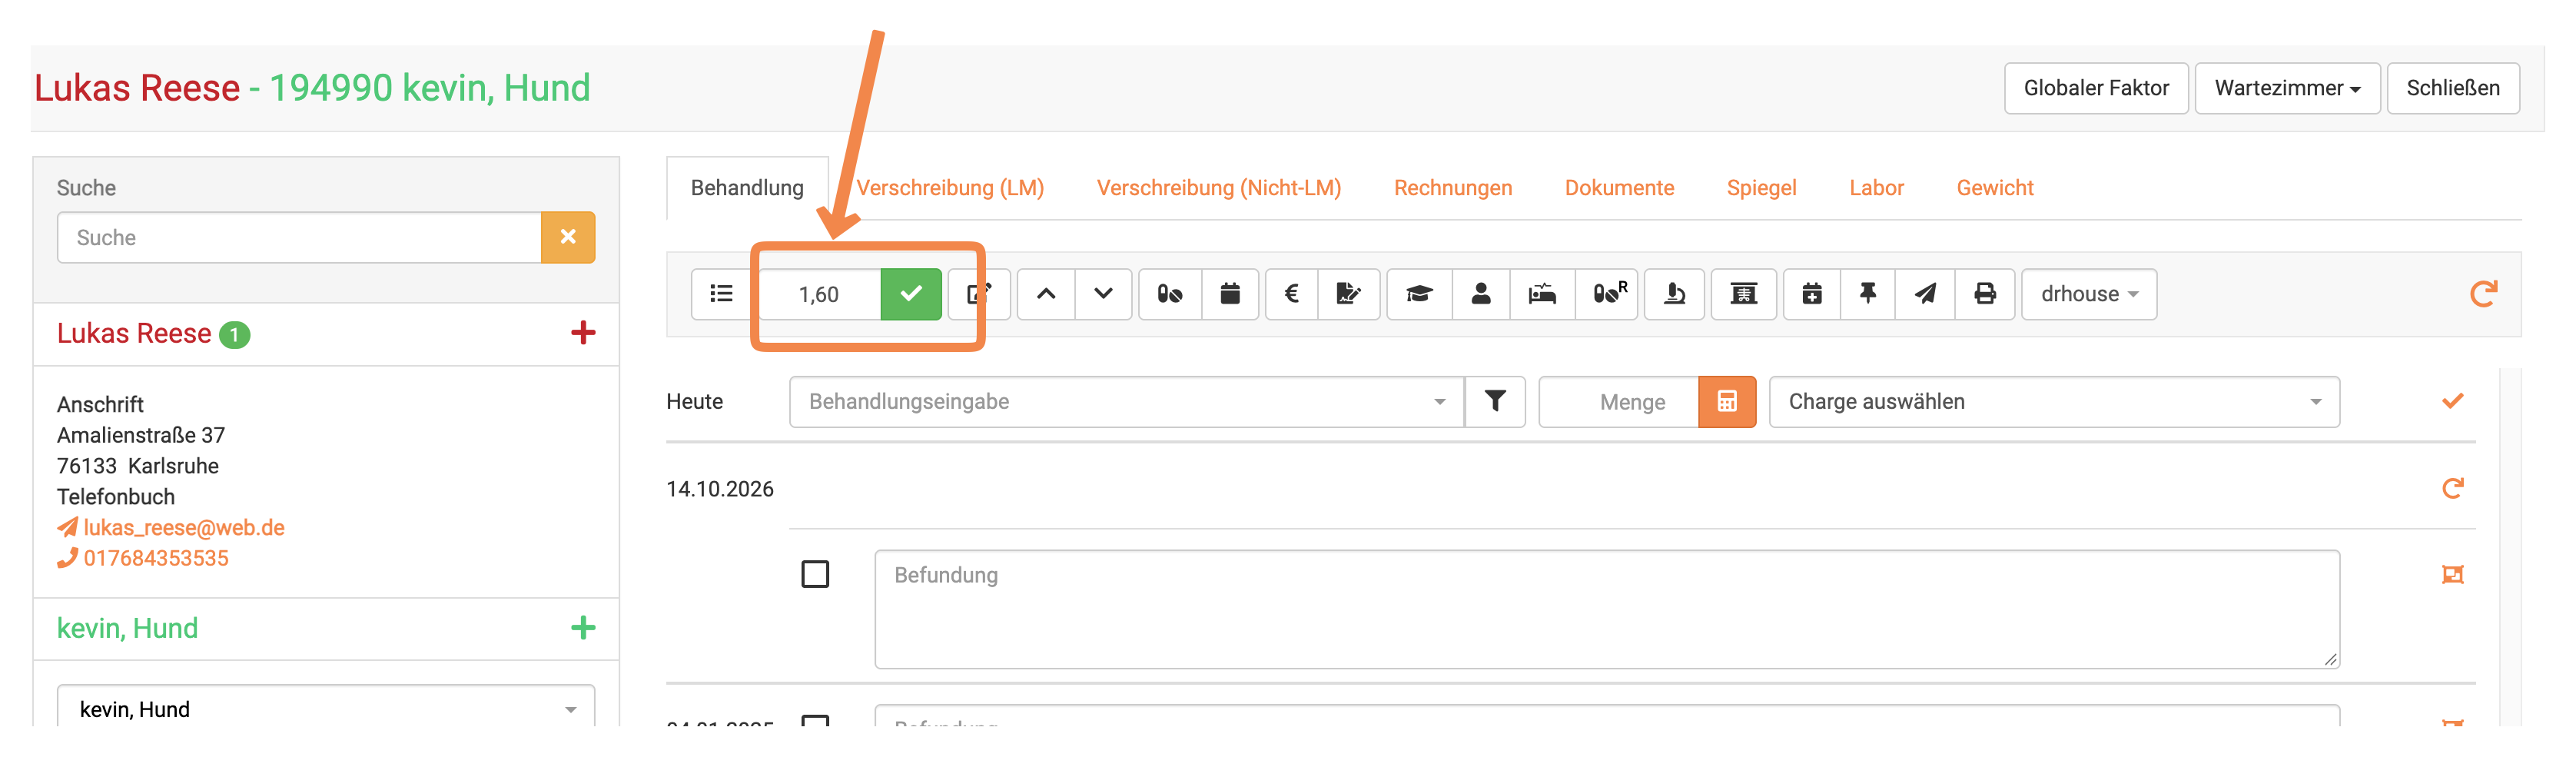Screen dimensions: 2576x757
Task: Open the Charge auswählen dropdown
Action: [x=2054, y=402]
